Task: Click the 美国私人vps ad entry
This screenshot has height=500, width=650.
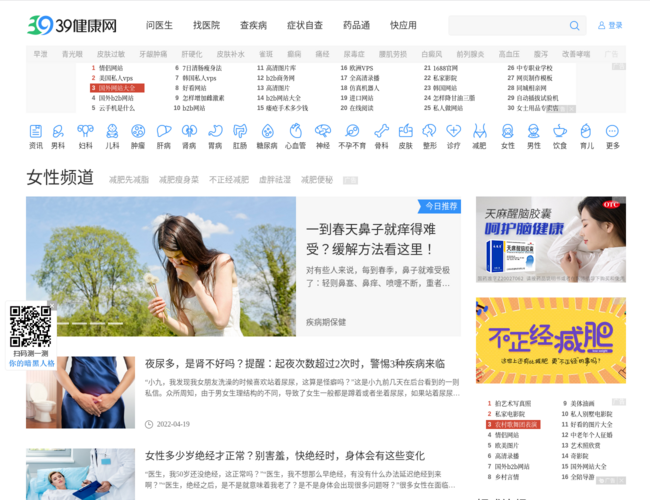Action: tap(116, 78)
